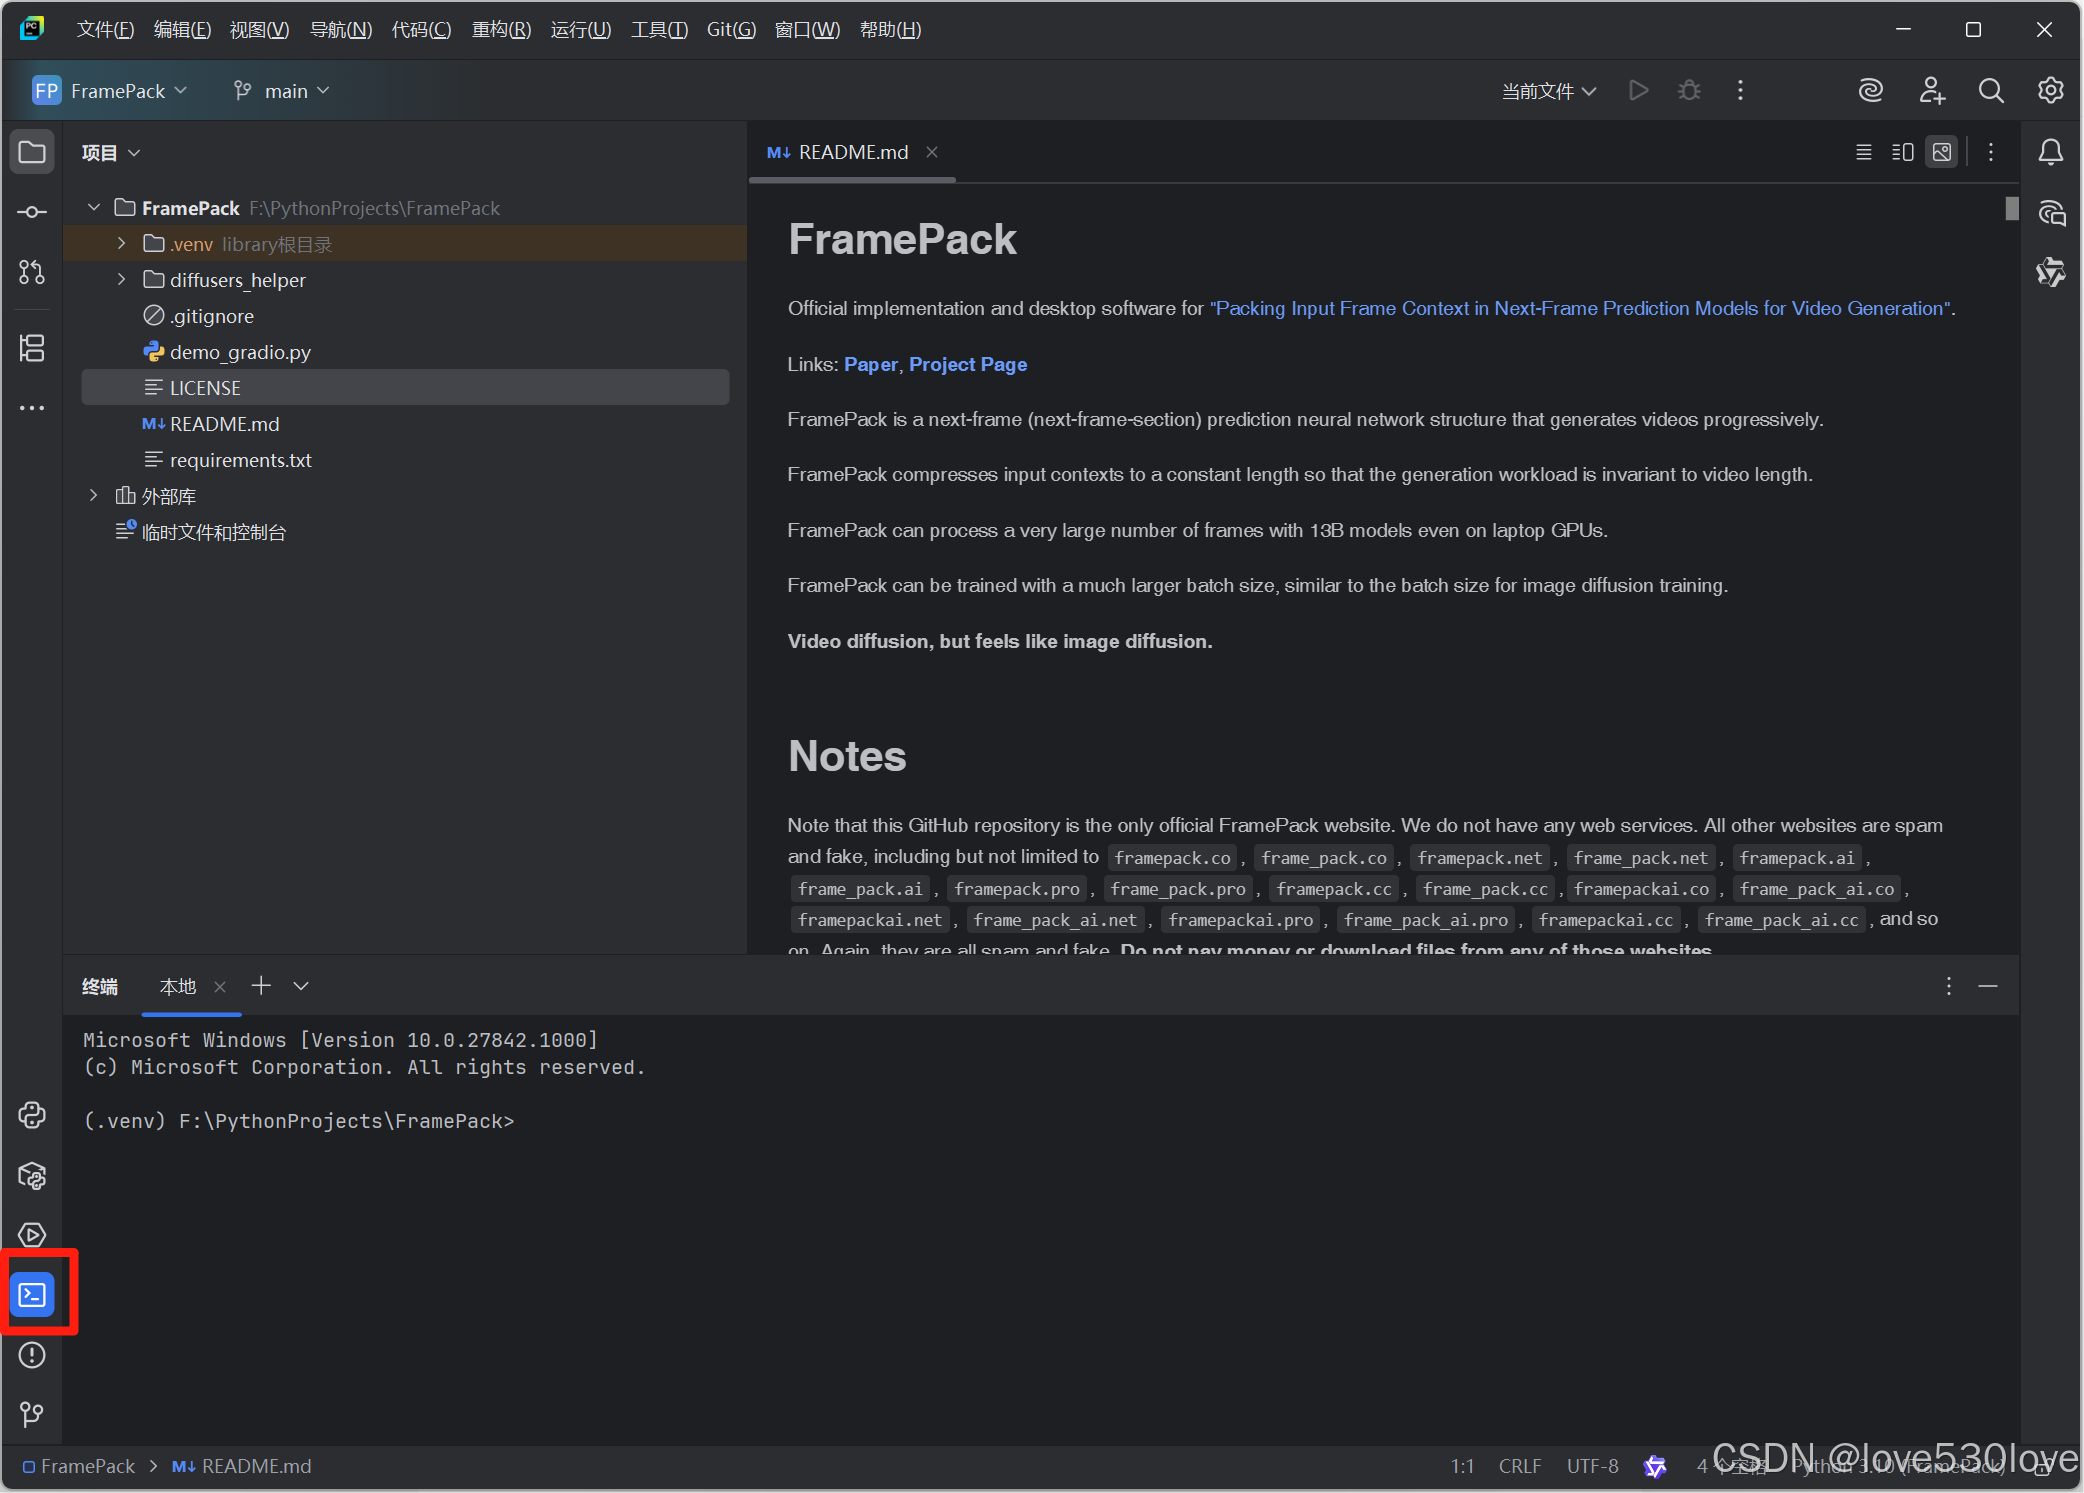This screenshot has height=1493, width=2084.
Task: Open the Python Packages tool window
Action: (32, 1176)
